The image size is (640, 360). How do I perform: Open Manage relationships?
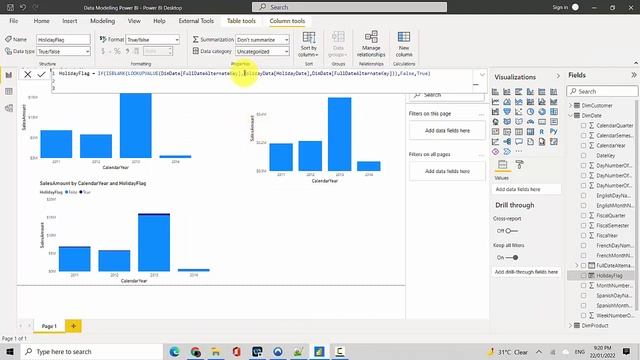pos(371,44)
